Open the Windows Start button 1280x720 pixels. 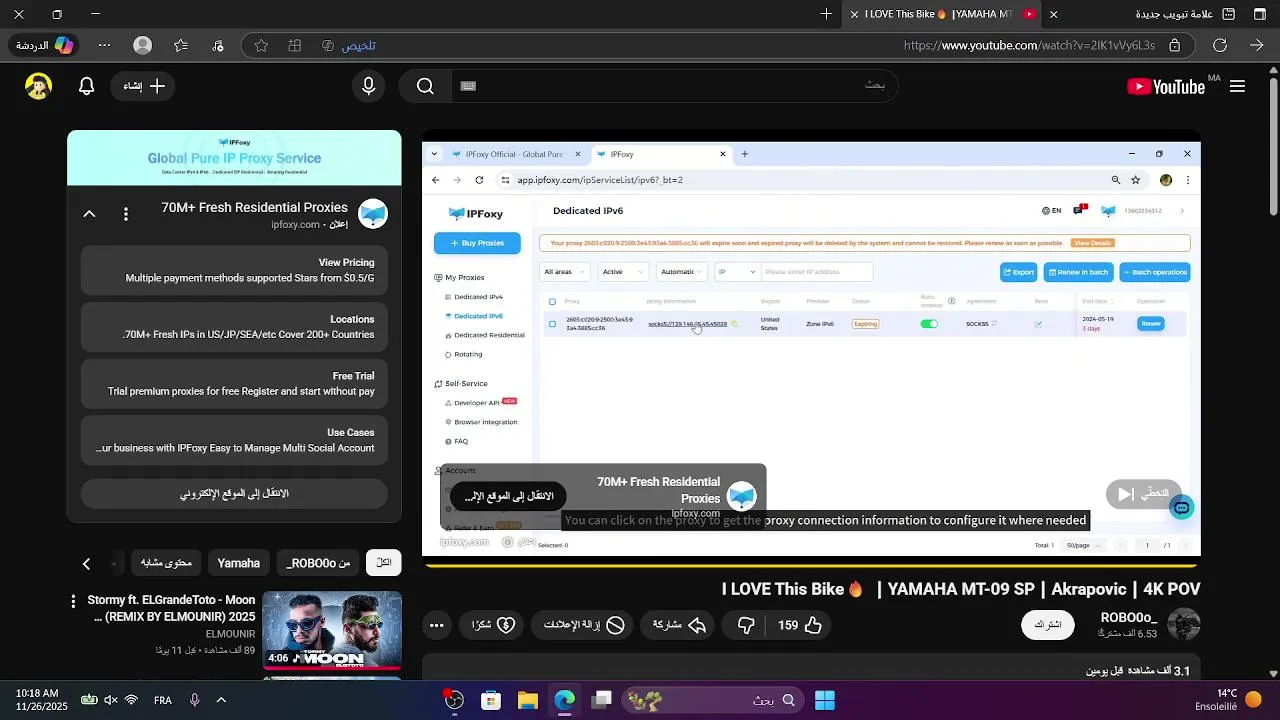pos(825,700)
